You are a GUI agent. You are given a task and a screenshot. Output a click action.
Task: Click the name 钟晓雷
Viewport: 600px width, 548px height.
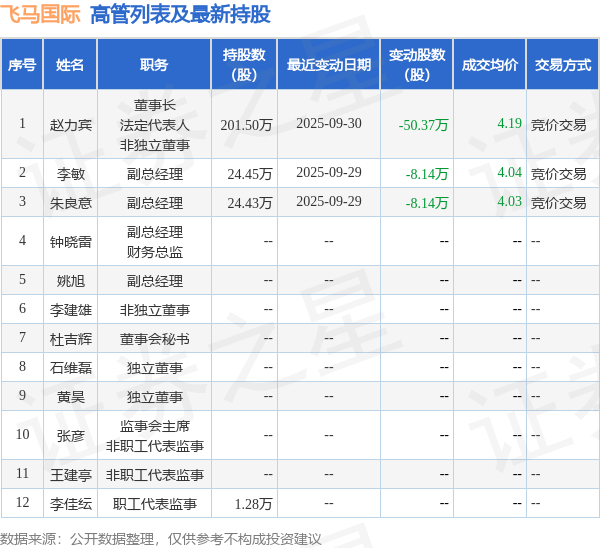coord(71,242)
